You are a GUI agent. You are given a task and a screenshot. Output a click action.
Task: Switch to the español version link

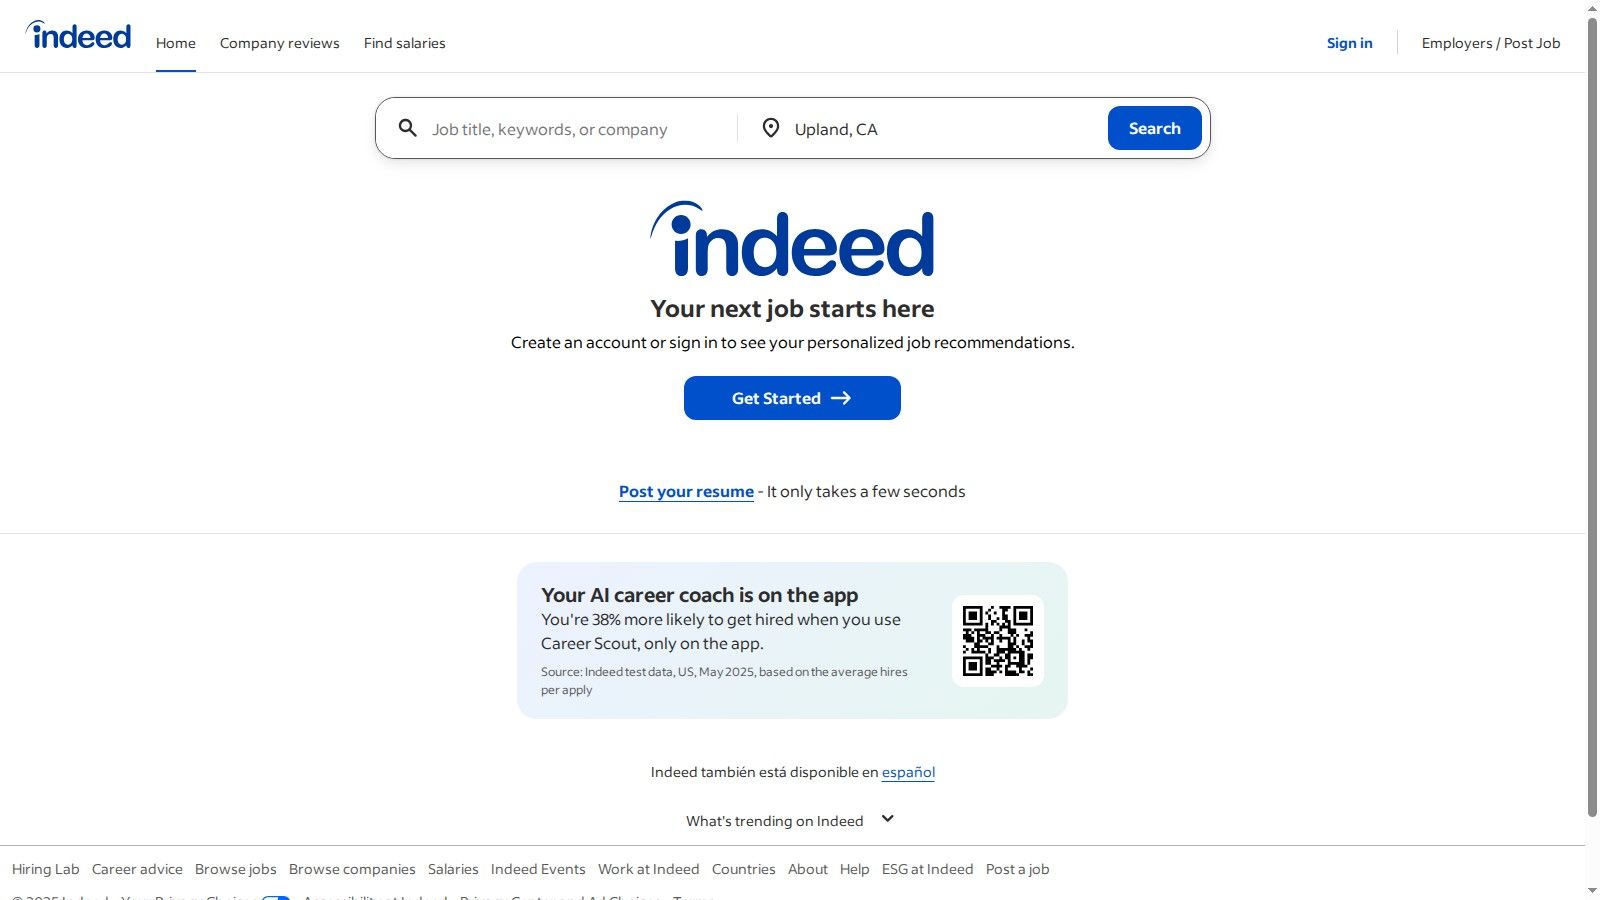[908, 772]
